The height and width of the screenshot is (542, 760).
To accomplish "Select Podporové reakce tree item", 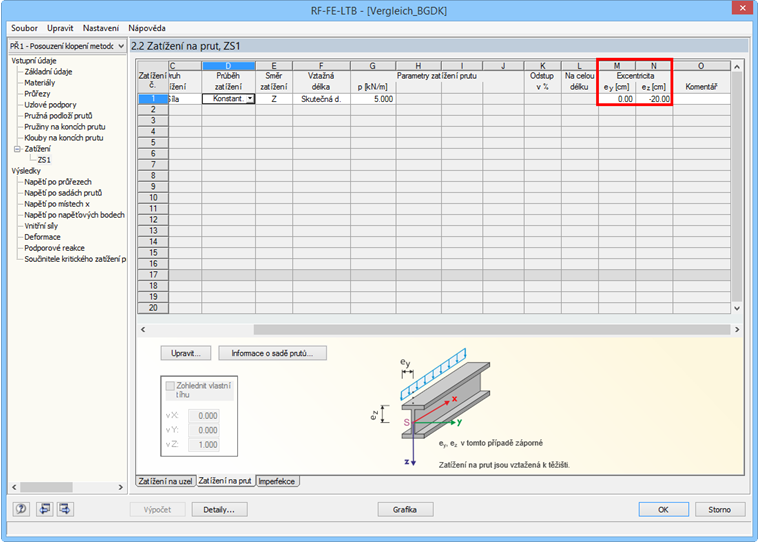I will tap(54, 248).
